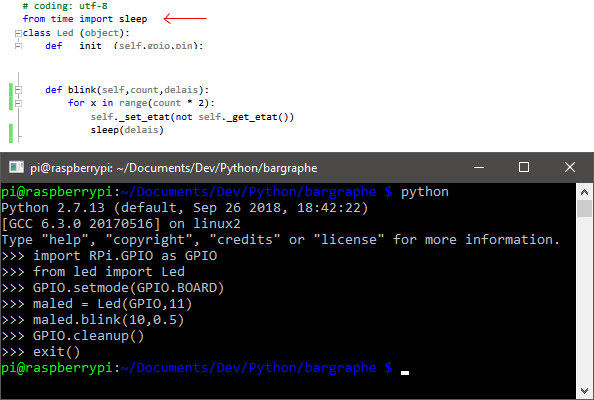Minimize the raspberrypi terminal window

tap(479, 167)
